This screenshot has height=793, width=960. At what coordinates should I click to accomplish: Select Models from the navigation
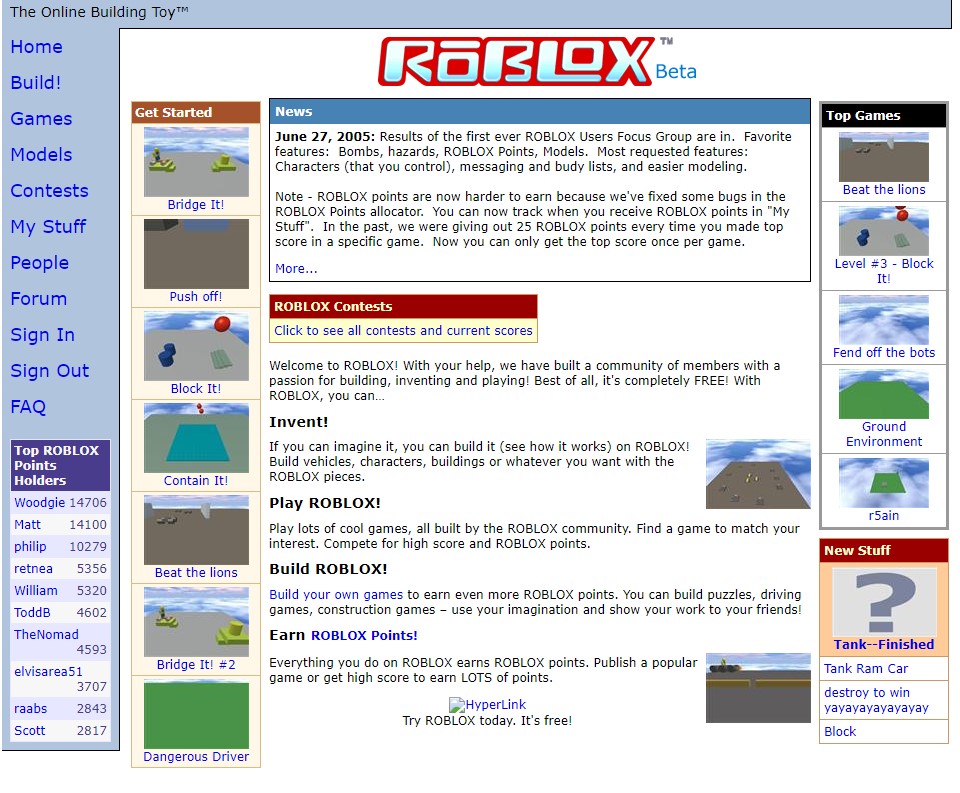coord(41,155)
